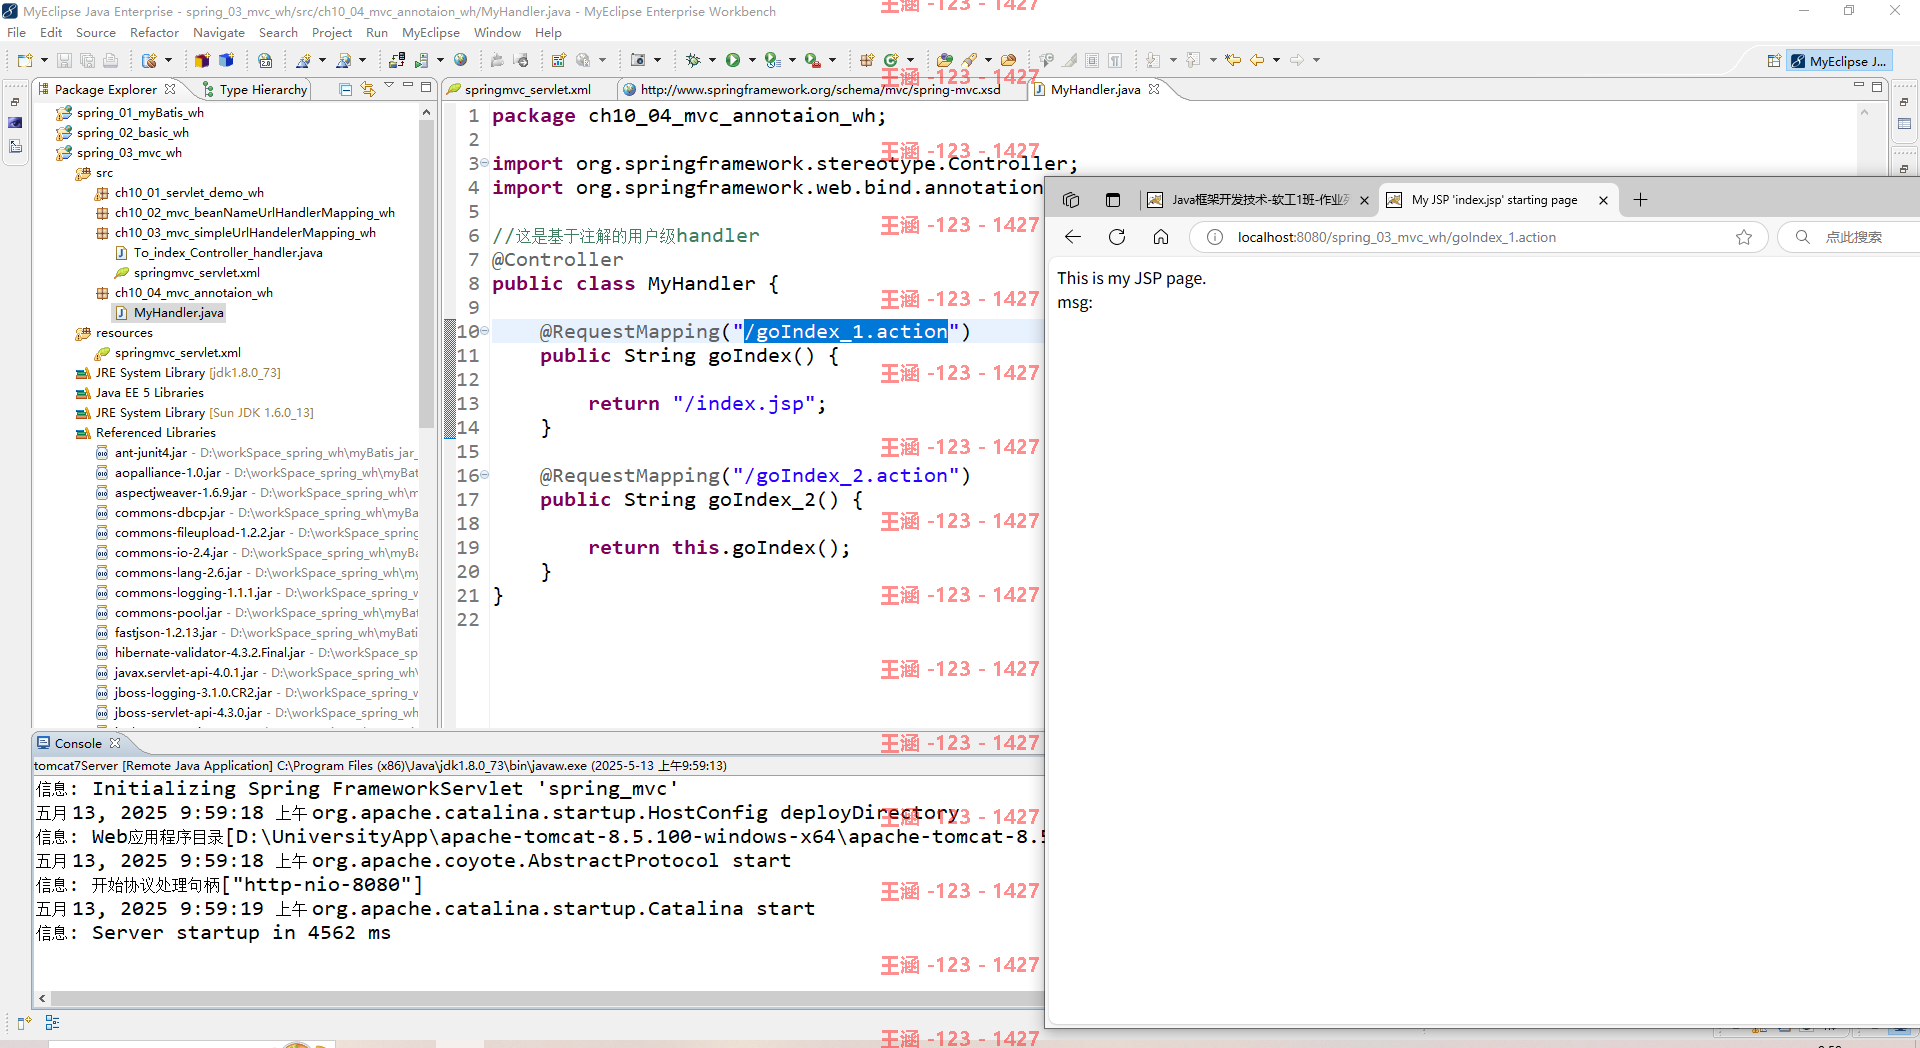
Task: Select MyHandler.java in Package Explorer
Action: 178,313
